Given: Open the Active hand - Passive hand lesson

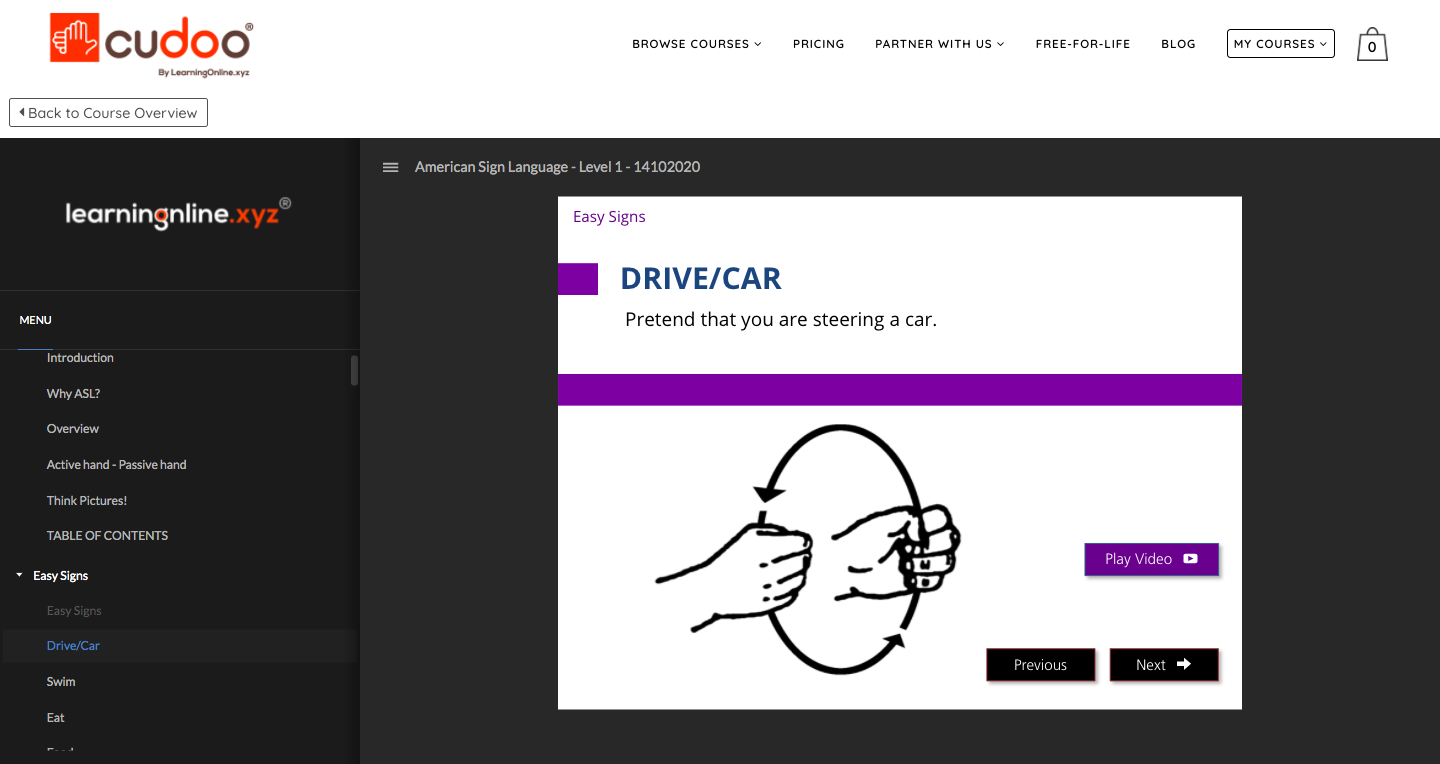Looking at the screenshot, I should pos(116,465).
